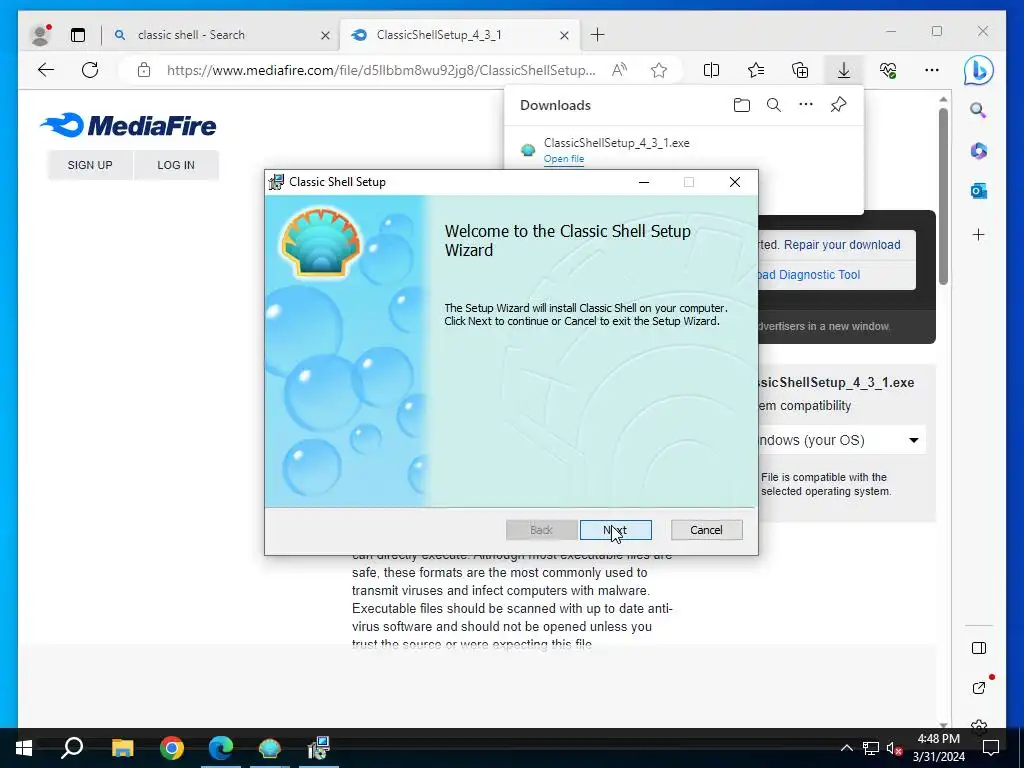Expand the Windows (your OS) dropdown

click(x=841, y=440)
